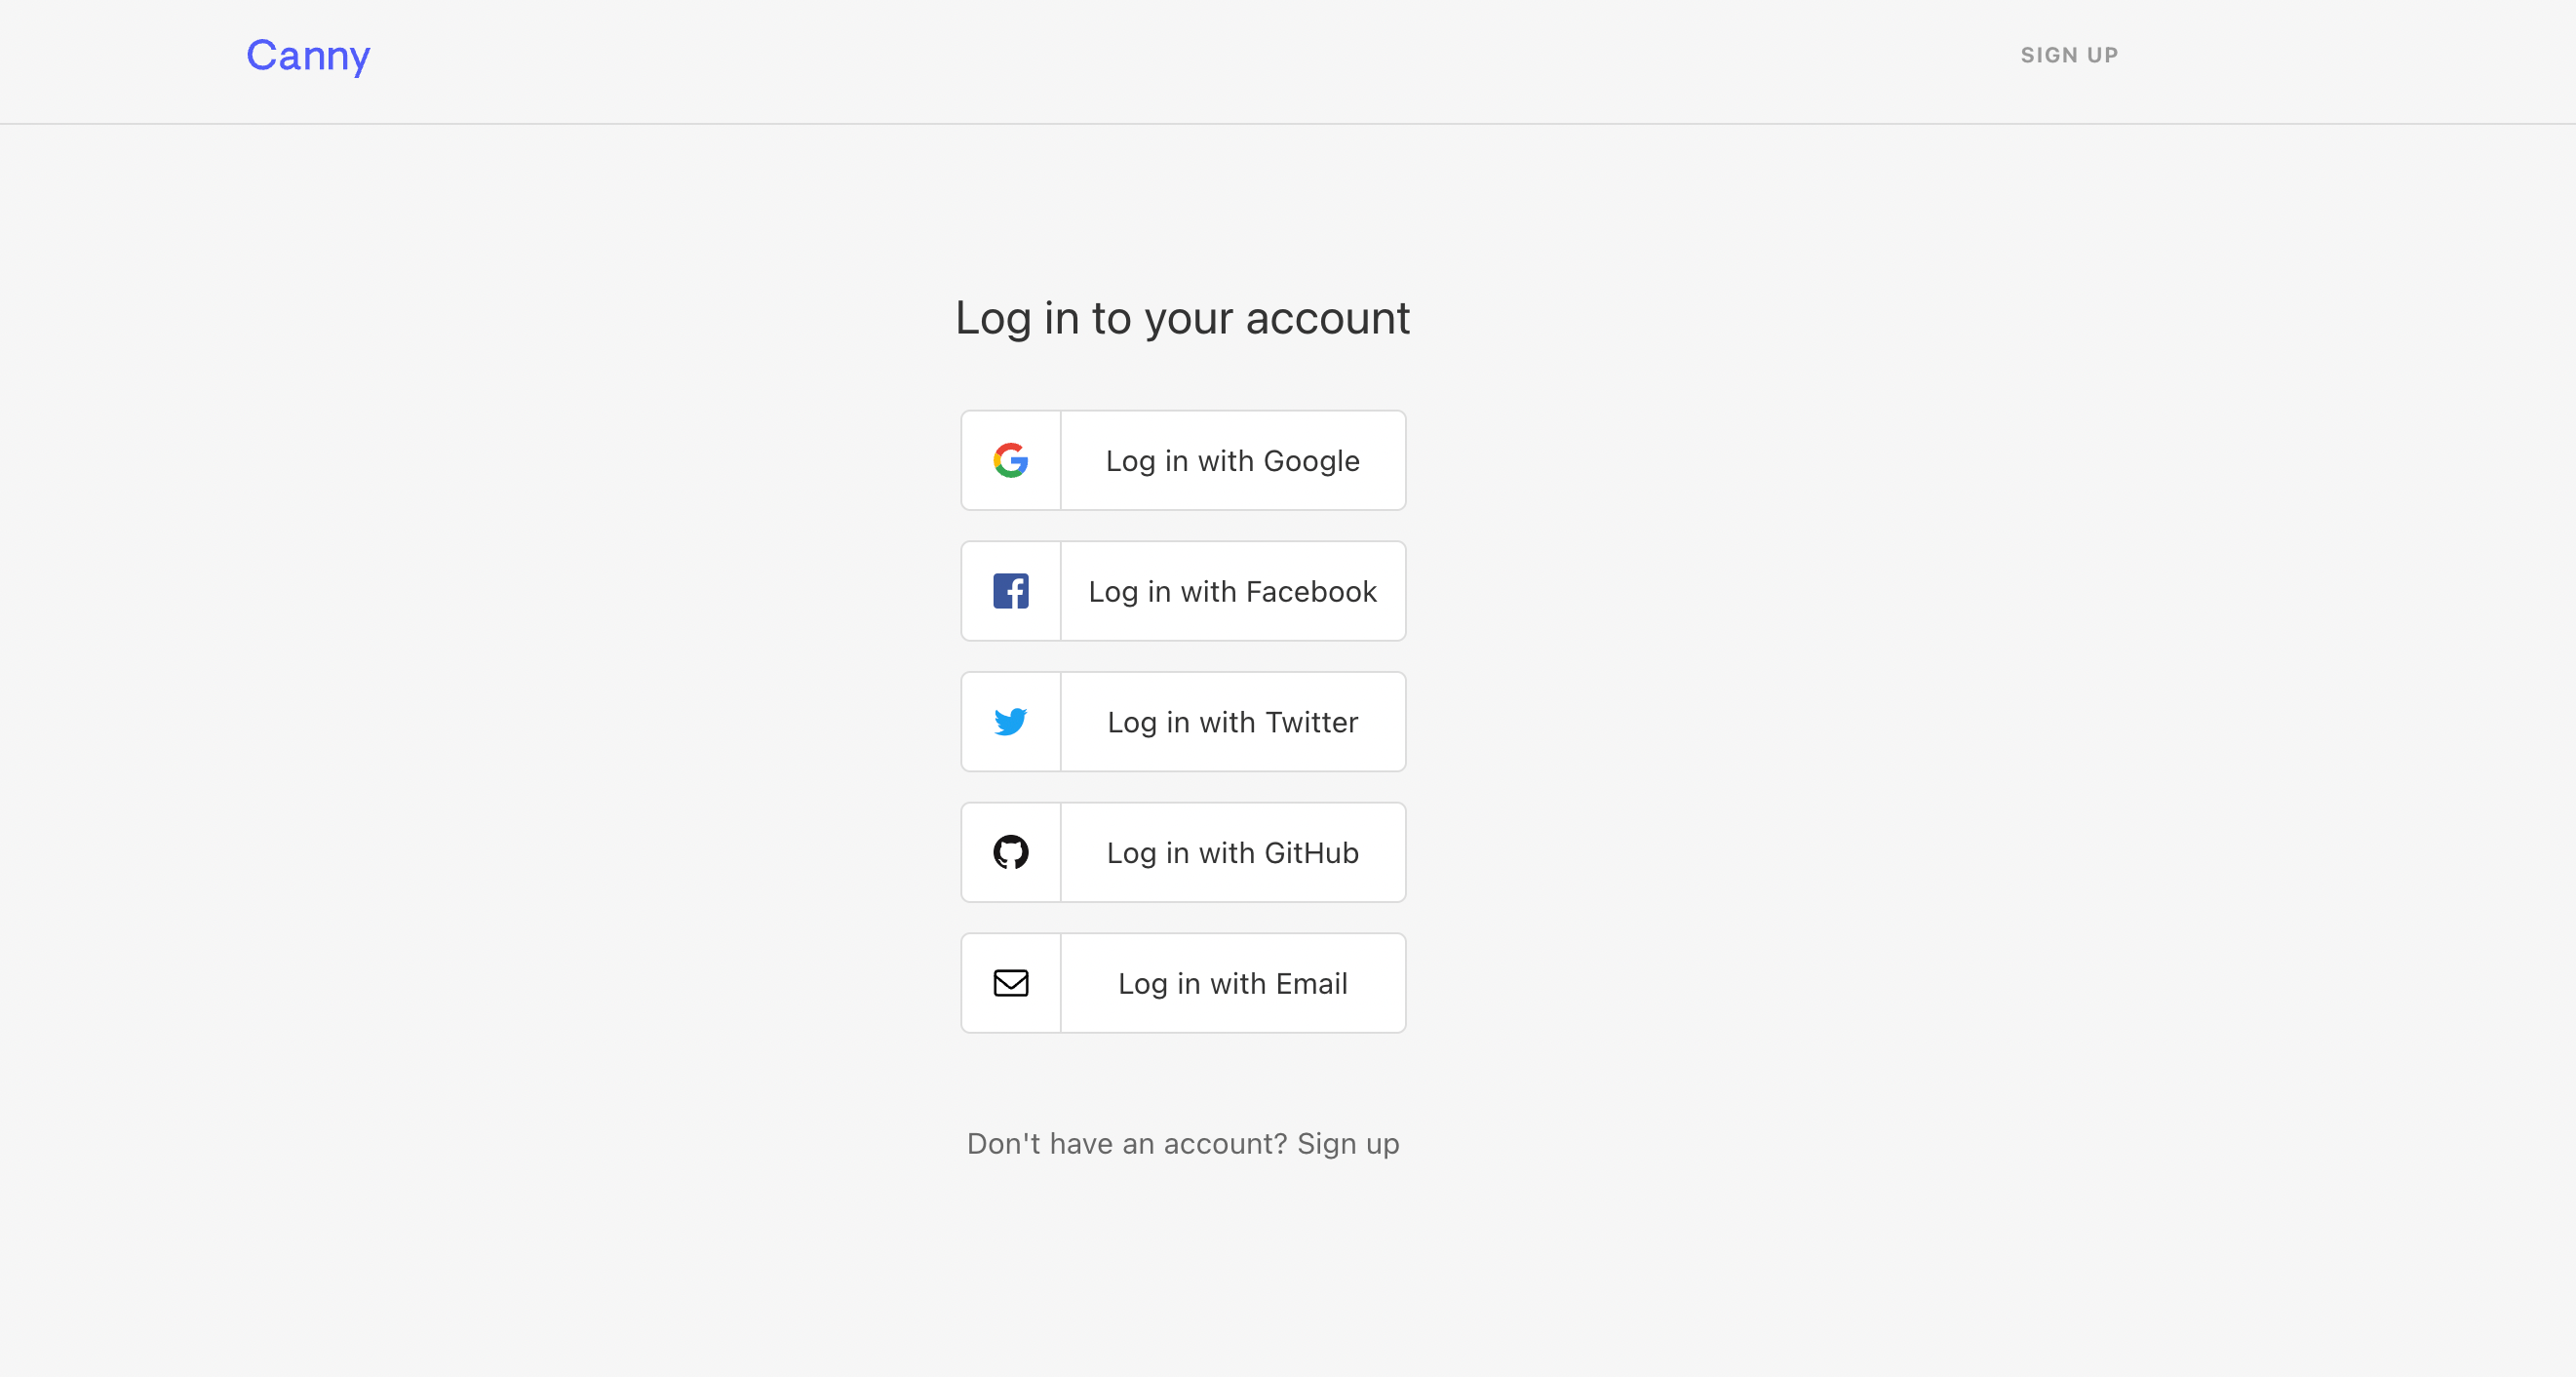Open the Canny logo home link

tap(308, 55)
